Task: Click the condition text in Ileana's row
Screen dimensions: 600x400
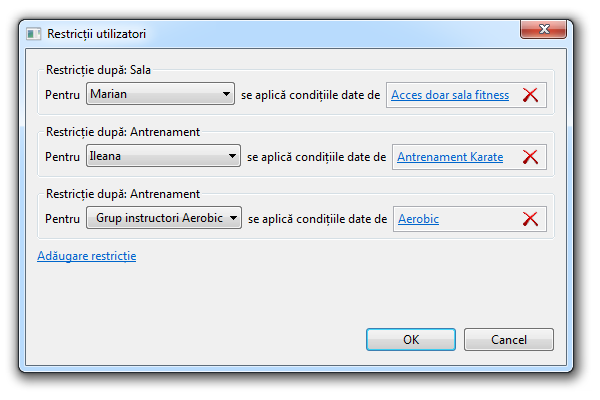Action: [x=316, y=157]
